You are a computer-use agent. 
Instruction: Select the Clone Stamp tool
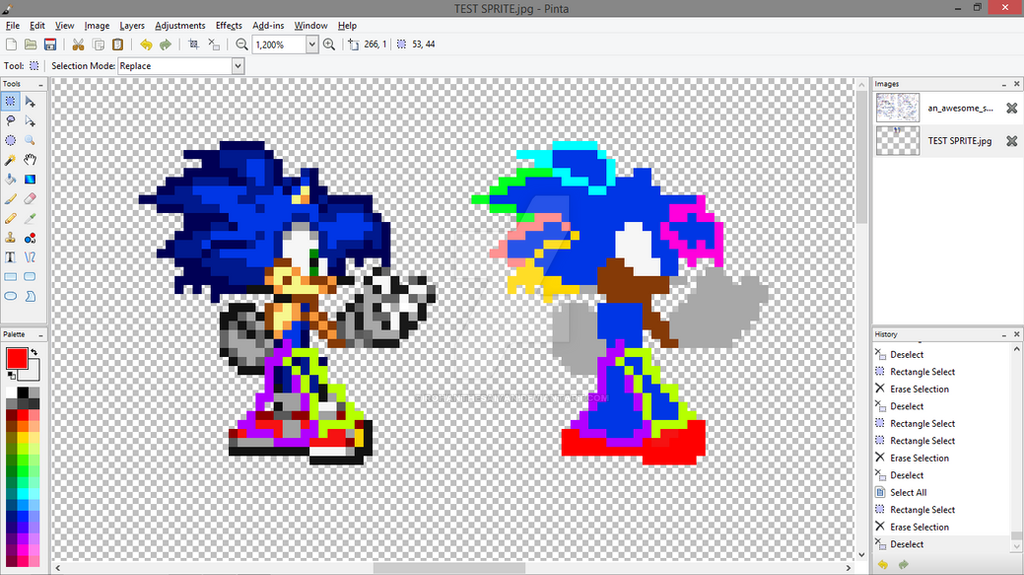(10, 238)
